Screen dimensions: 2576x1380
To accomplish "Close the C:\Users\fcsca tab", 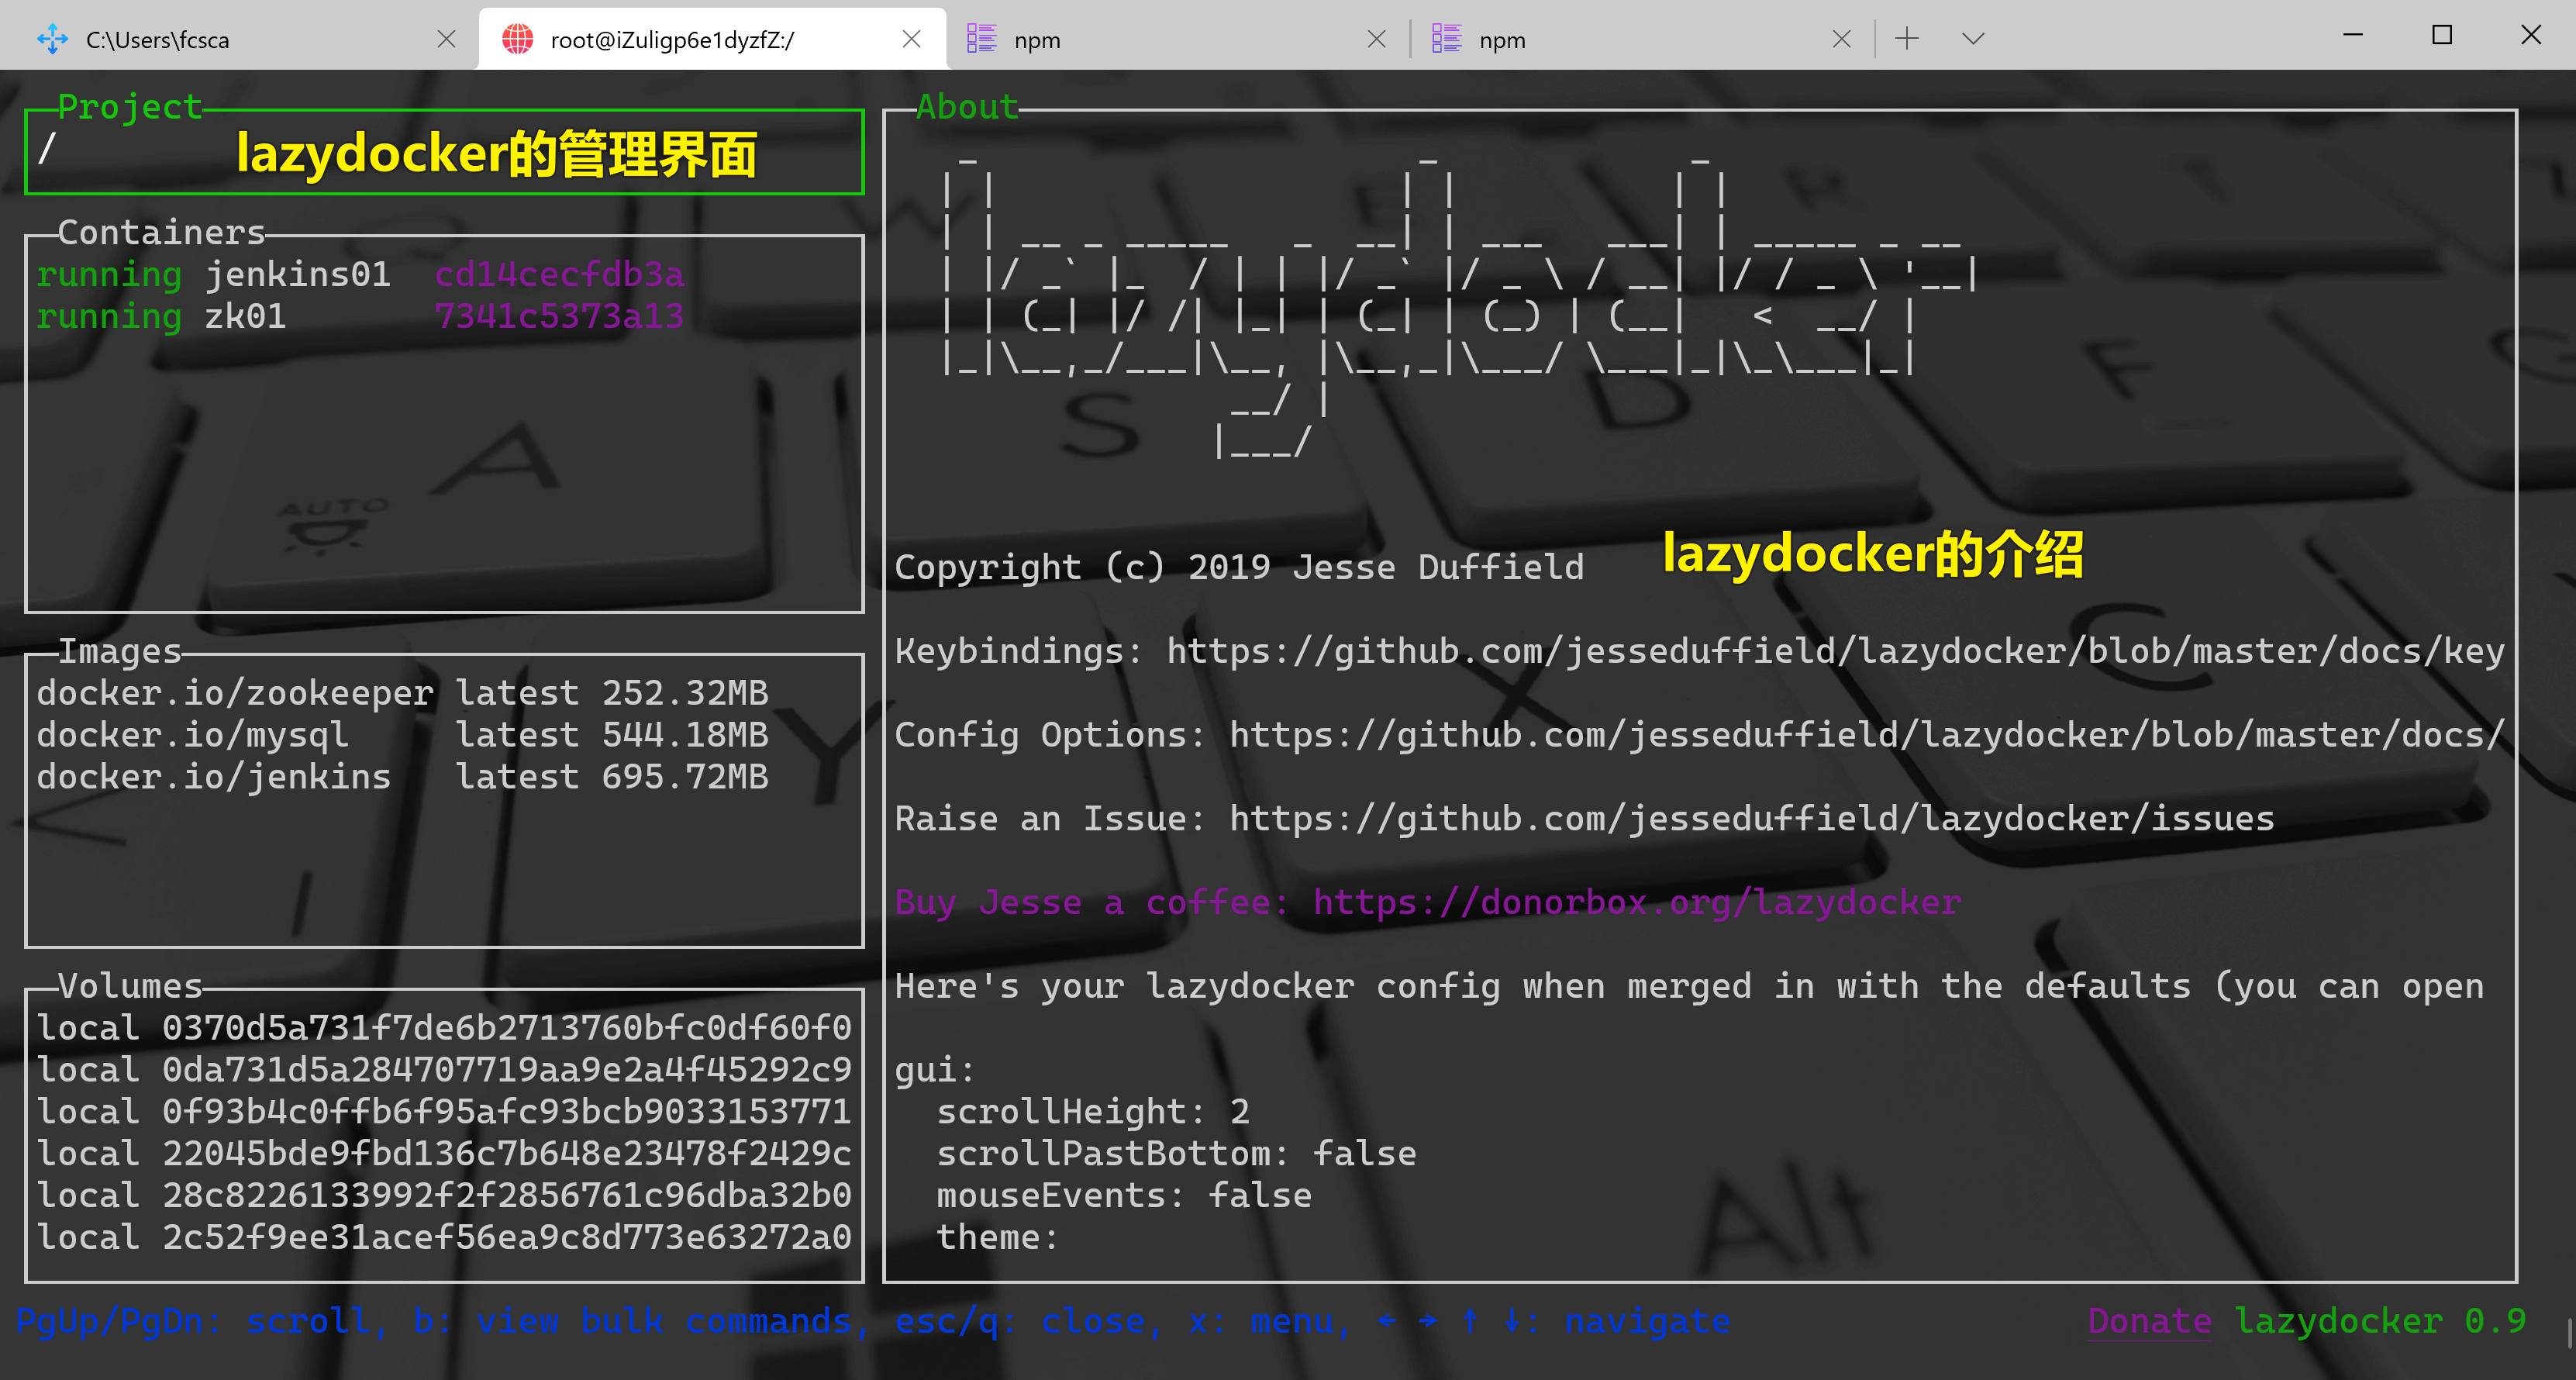I will tap(447, 39).
